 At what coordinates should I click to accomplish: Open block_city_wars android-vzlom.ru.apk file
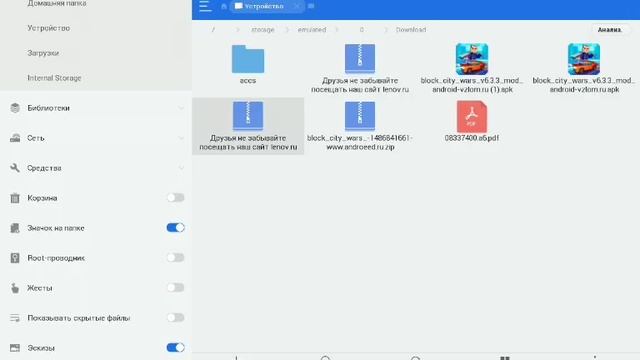tap(584, 69)
